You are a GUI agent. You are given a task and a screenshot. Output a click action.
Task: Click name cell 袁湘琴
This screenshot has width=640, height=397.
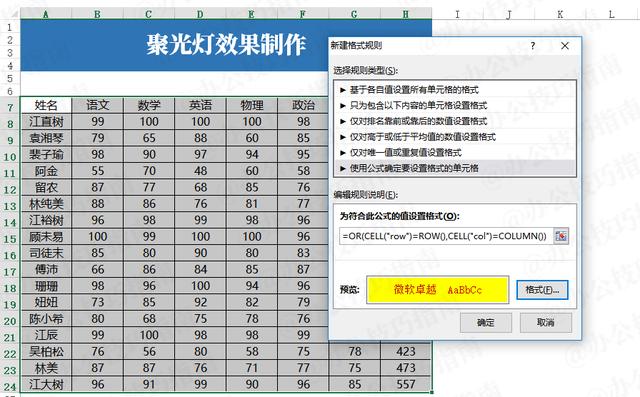click(46, 138)
